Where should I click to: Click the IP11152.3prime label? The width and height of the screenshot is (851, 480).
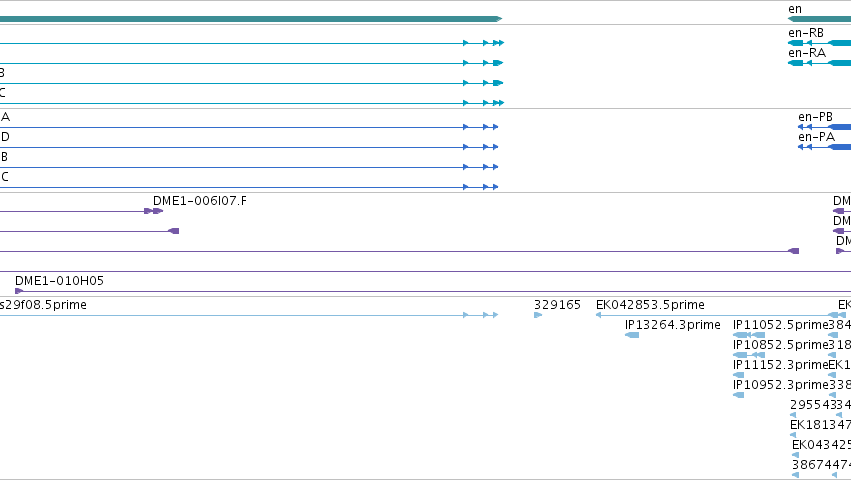click(780, 365)
